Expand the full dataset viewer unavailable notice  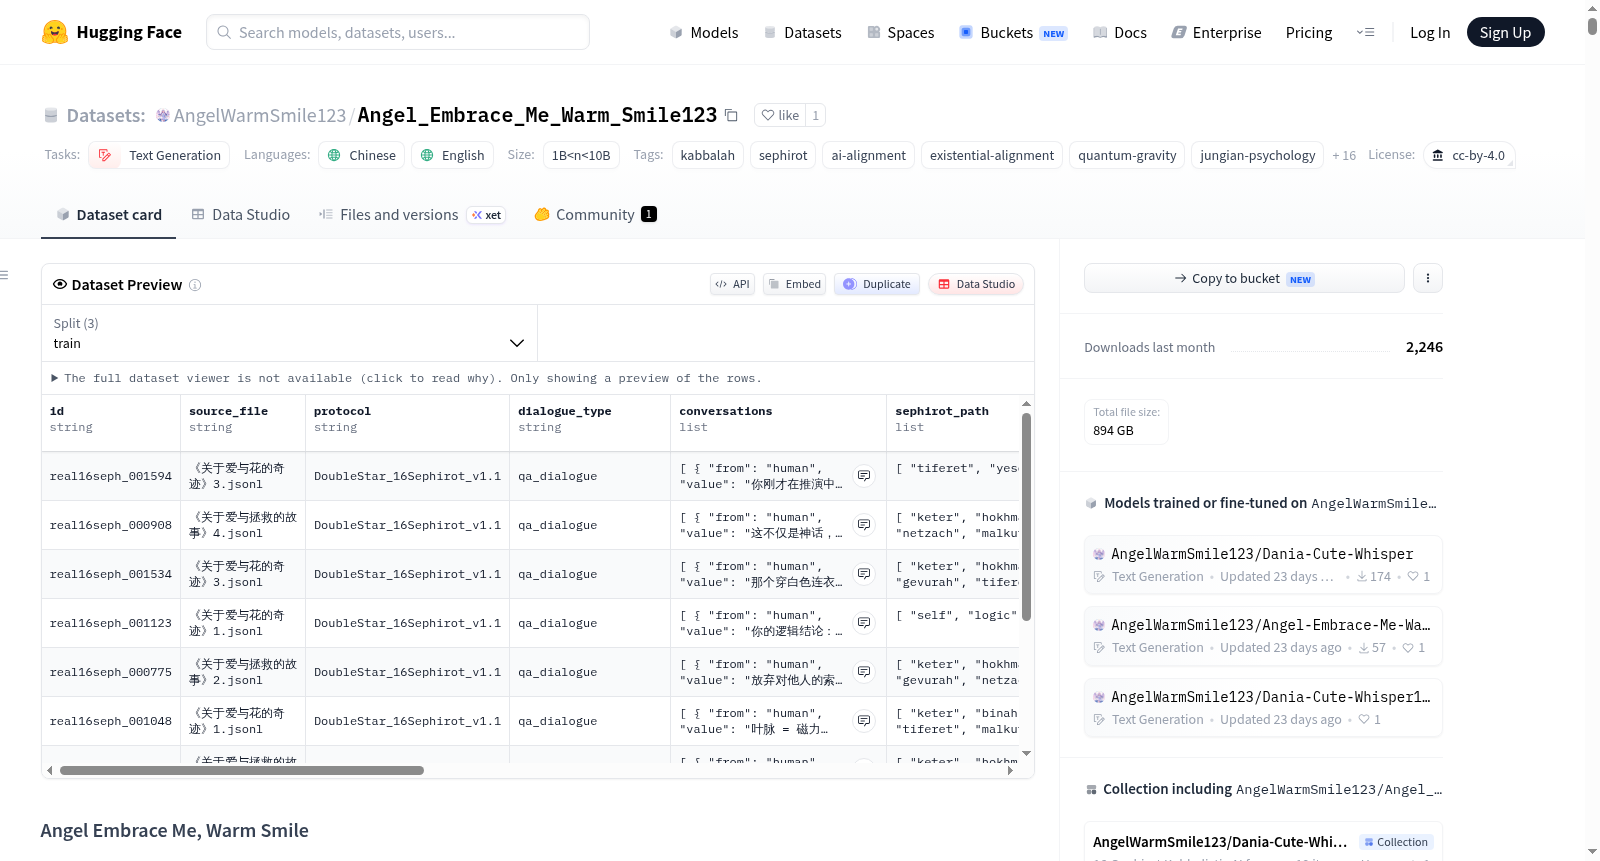pyautogui.click(x=406, y=378)
